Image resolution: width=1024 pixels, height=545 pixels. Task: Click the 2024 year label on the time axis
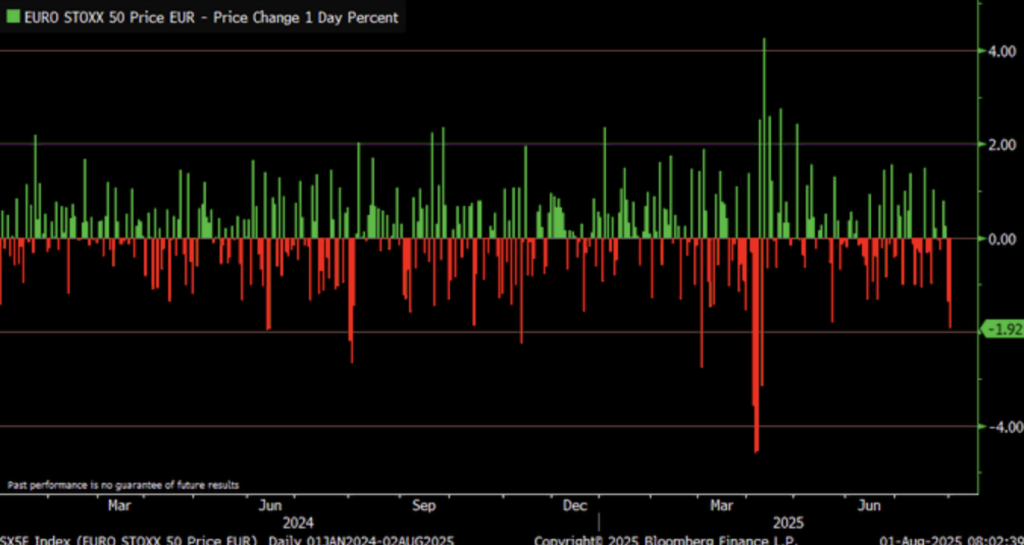click(x=297, y=523)
